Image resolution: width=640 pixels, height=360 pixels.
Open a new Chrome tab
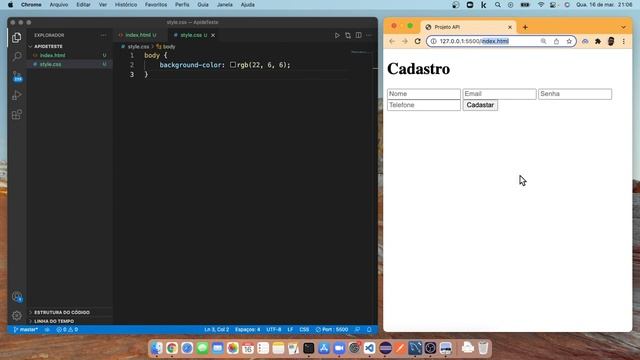coord(525,27)
